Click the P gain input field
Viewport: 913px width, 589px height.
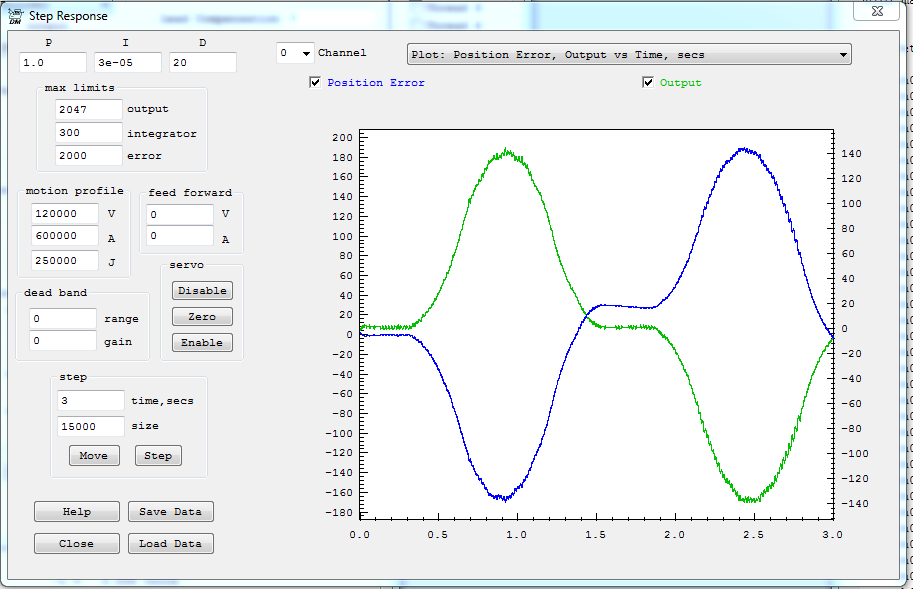(x=52, y=63)
